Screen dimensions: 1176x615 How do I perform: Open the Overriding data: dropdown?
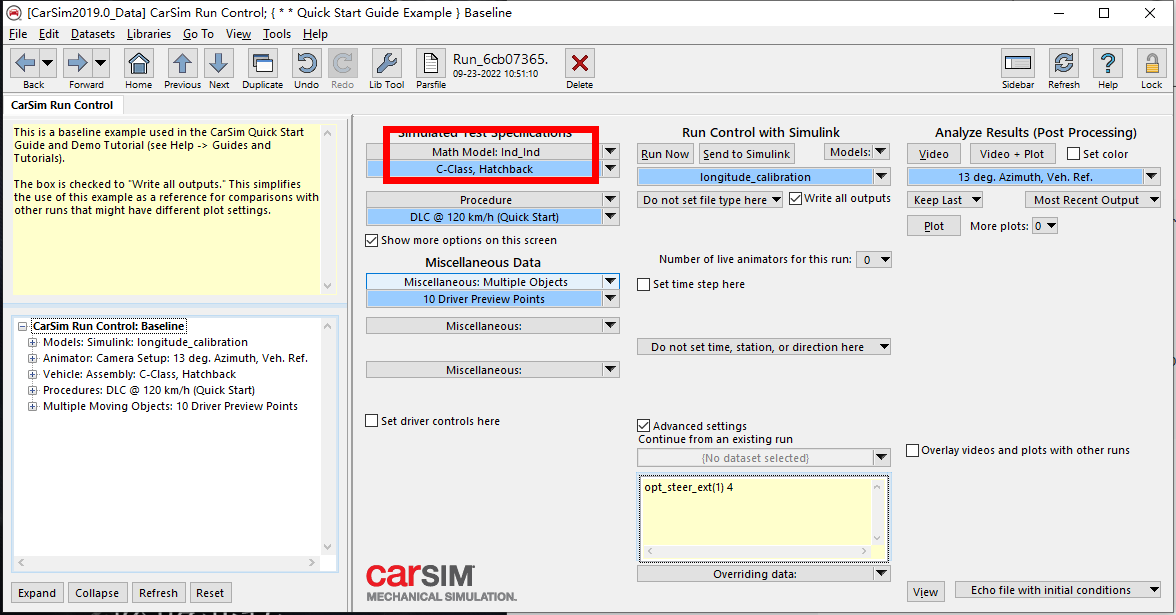(881, 574)
